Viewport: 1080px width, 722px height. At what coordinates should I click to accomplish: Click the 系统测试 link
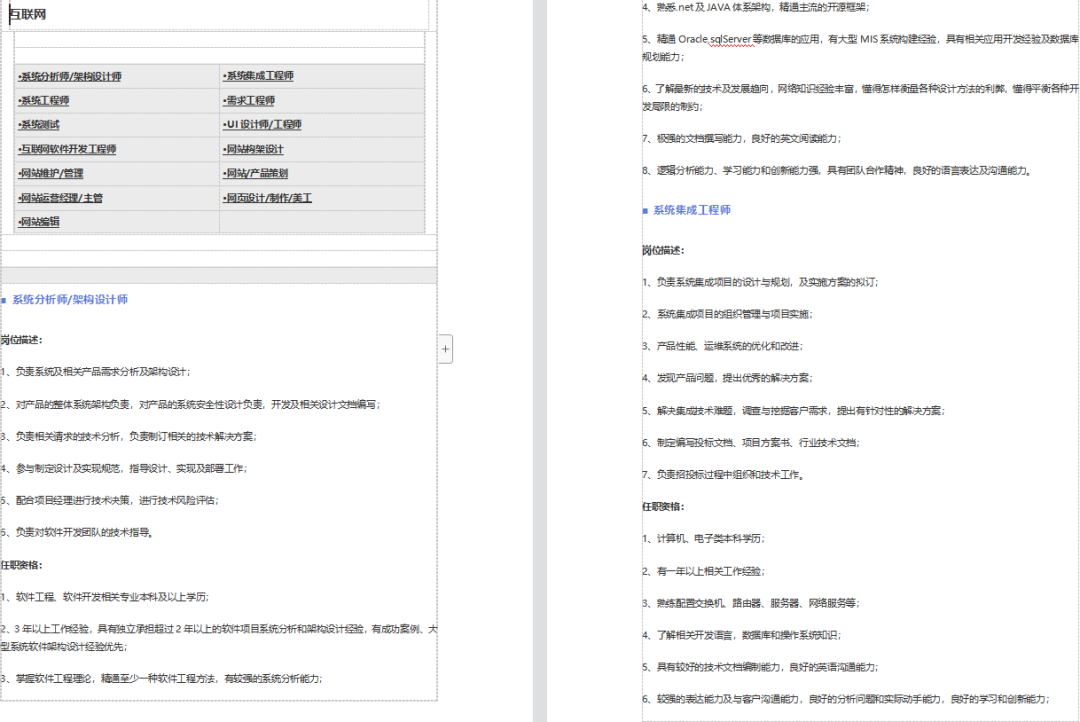(39, 125)
